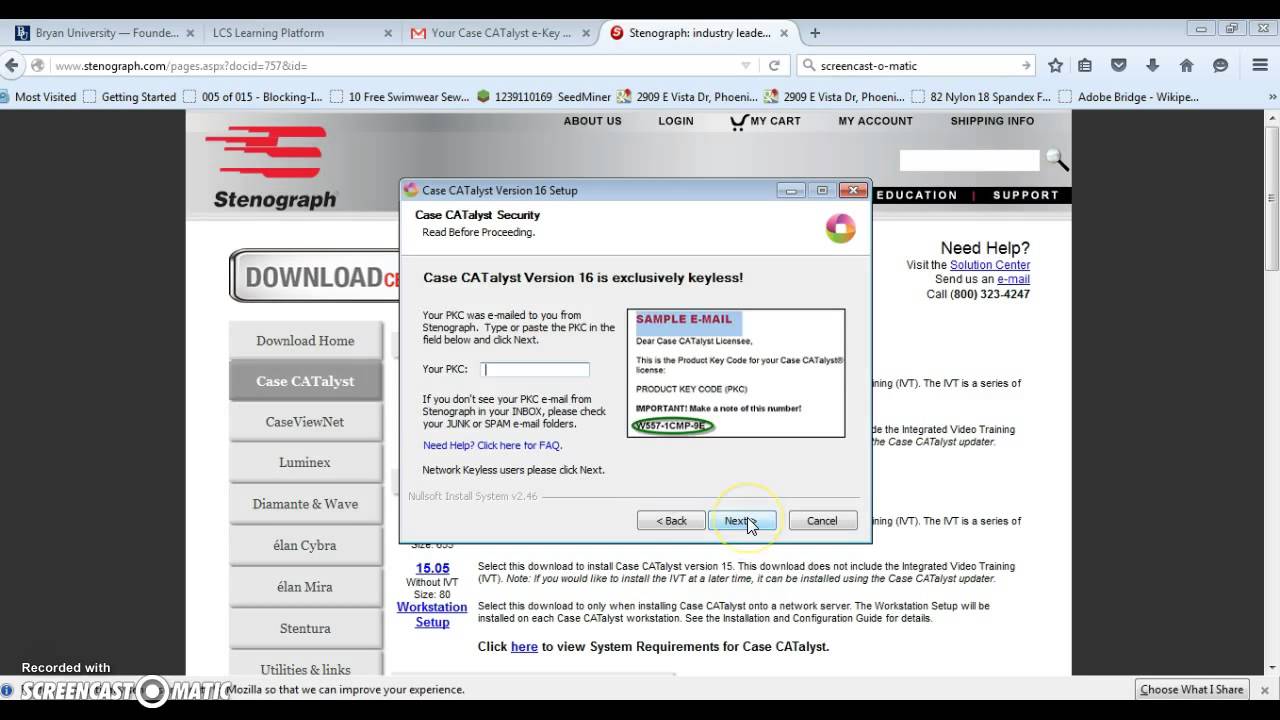
Task: Reload the page with the refresh icon
Action: (774, 65)
